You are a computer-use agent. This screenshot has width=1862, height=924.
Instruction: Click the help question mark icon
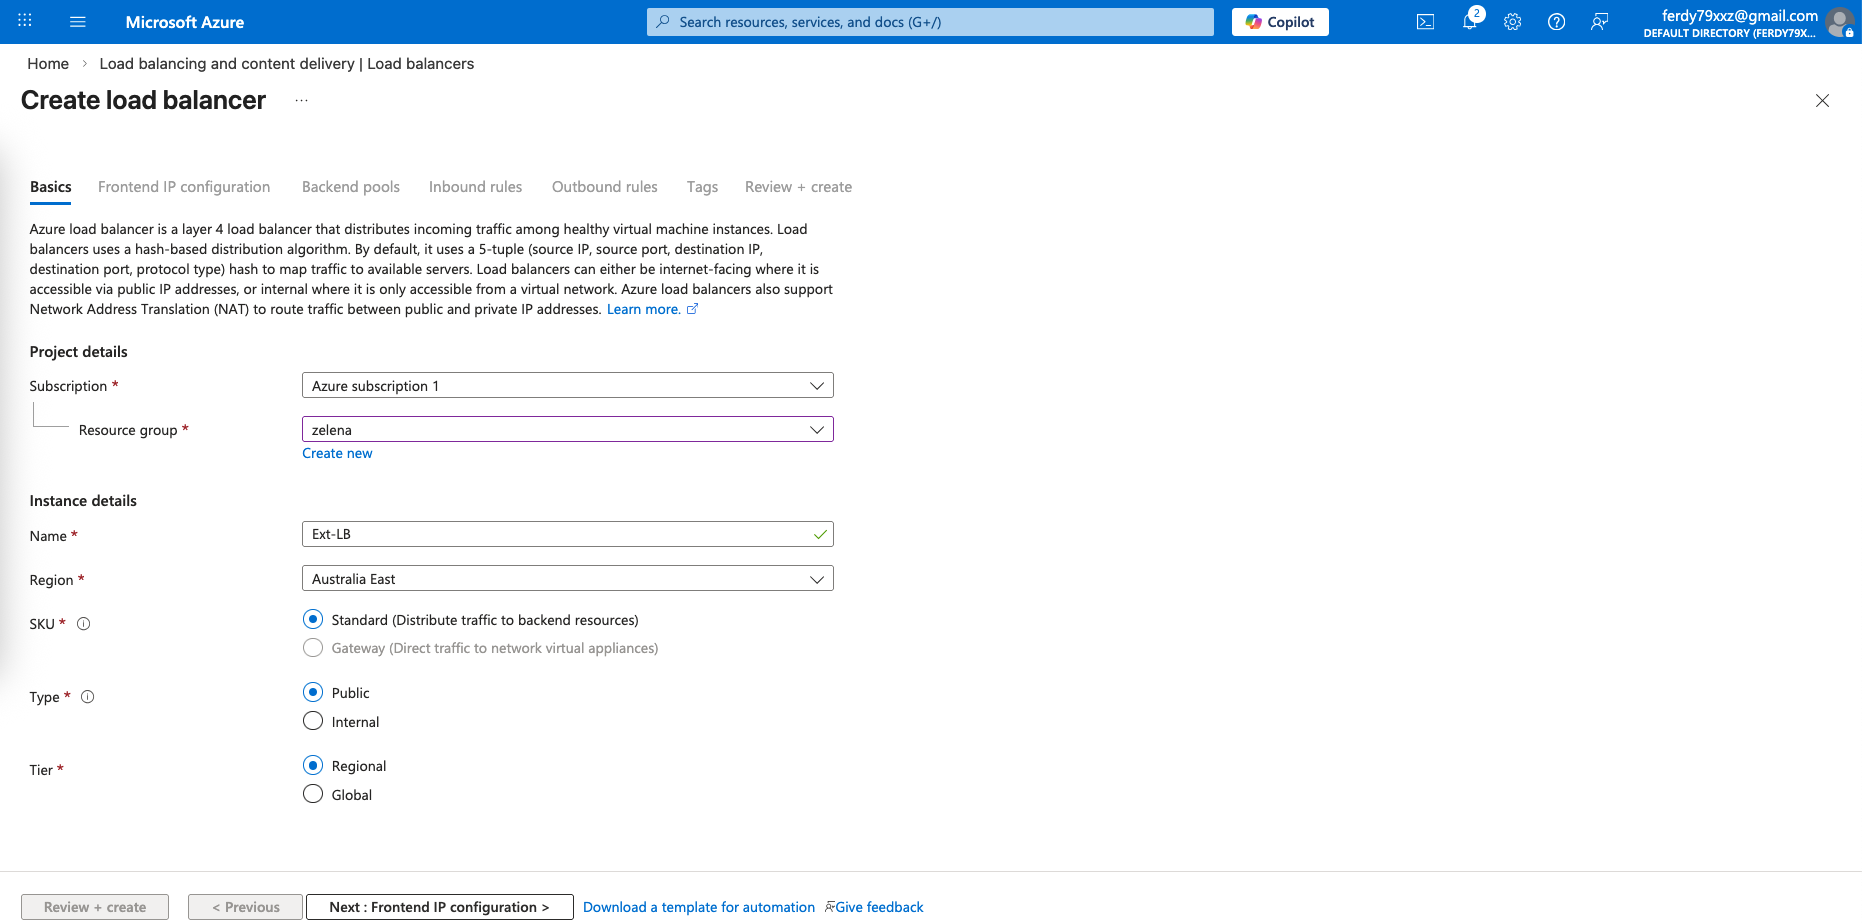pos(1556,22)
